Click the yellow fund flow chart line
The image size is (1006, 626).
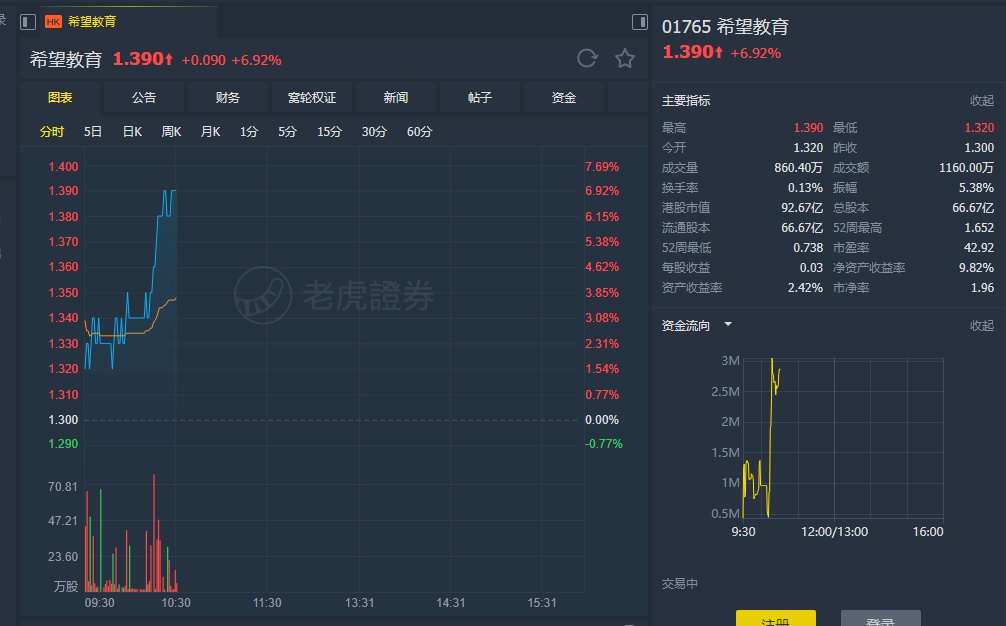pos(761,438)
